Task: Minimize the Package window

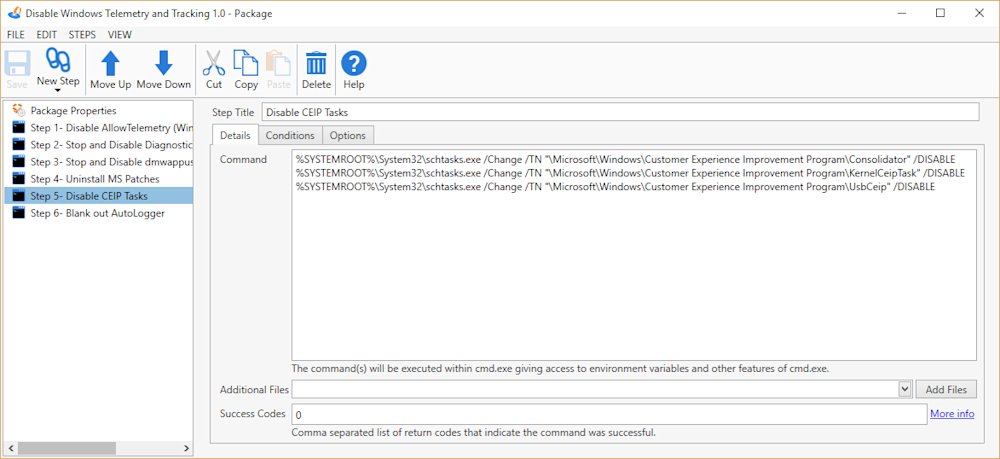Action: click(902, 13)
